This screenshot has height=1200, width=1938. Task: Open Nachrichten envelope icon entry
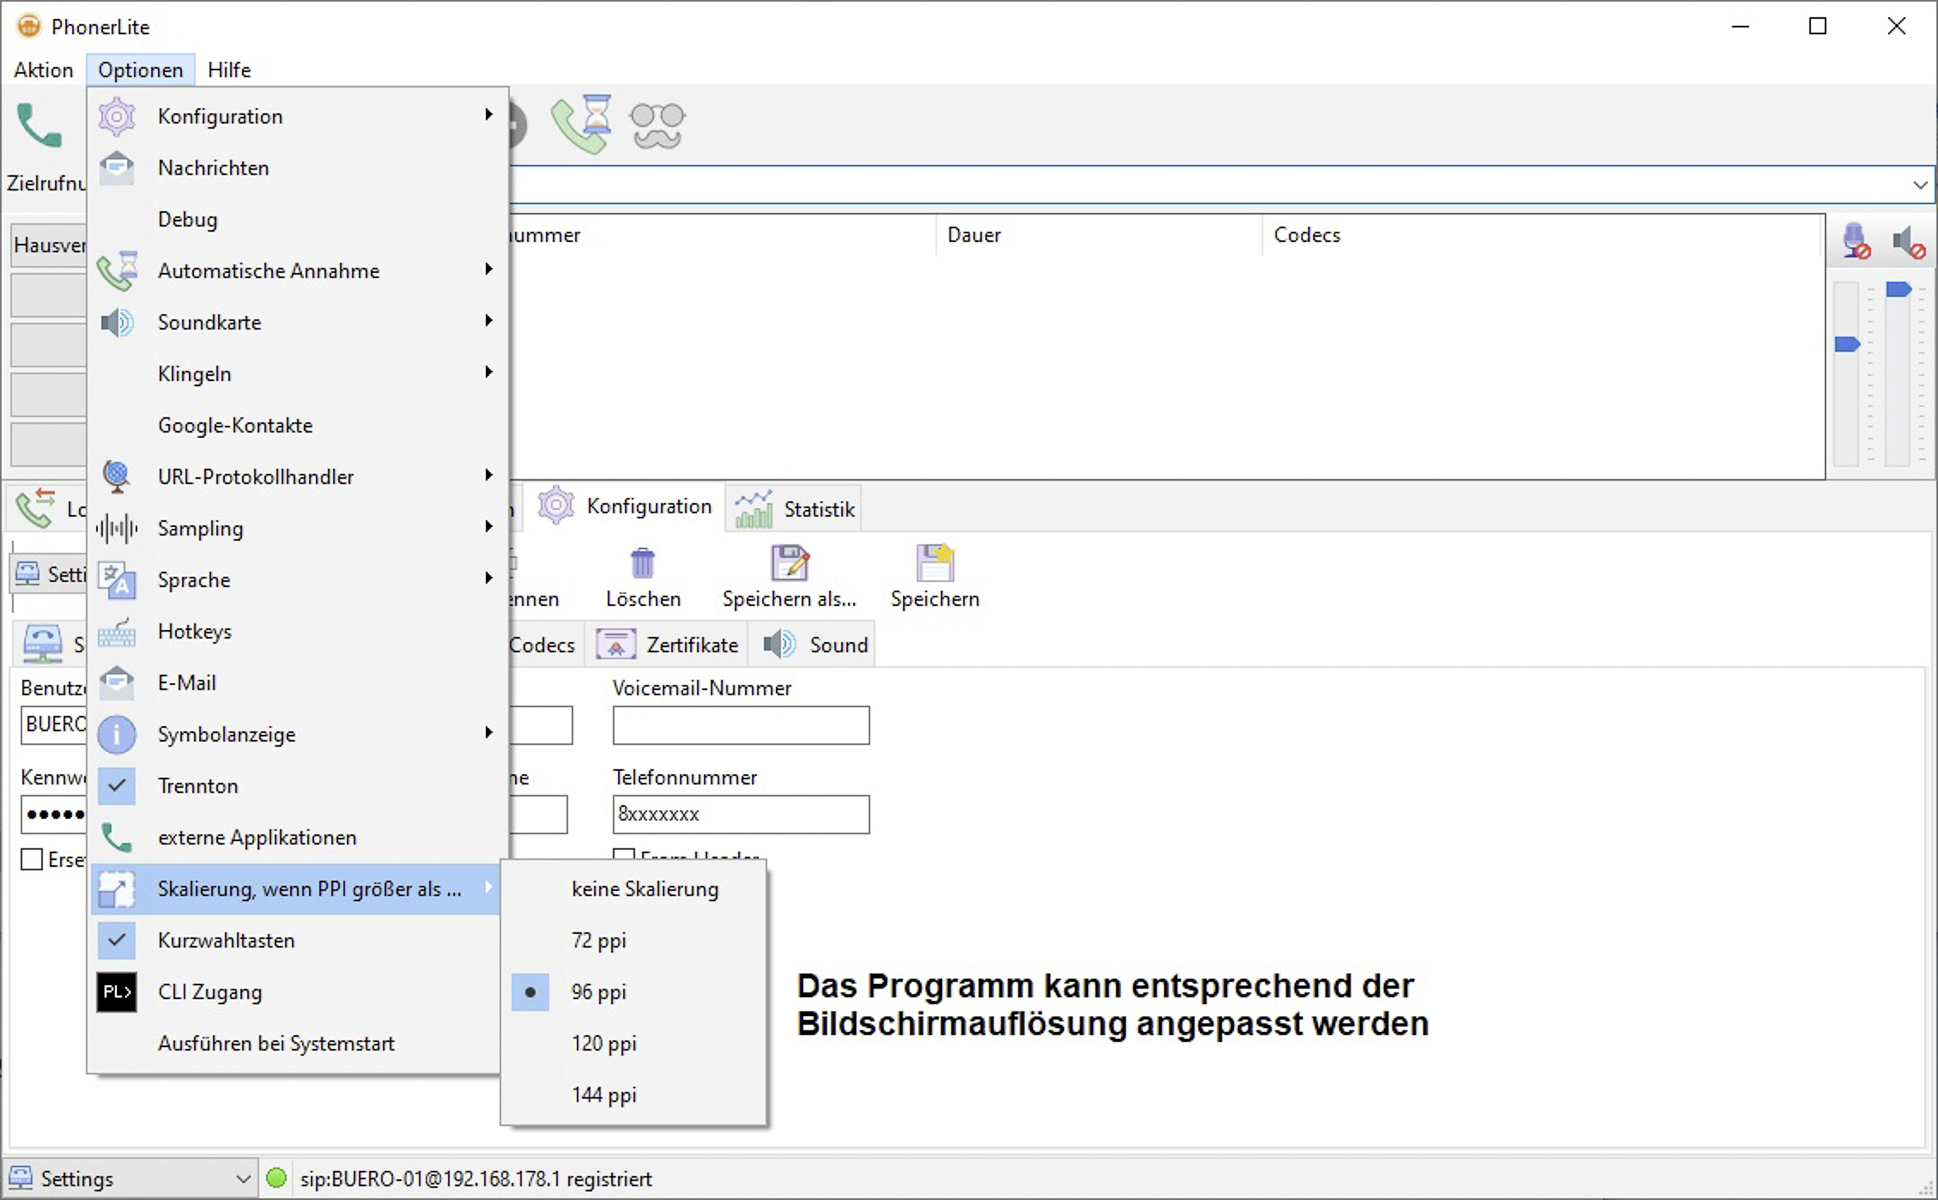(x=117, y=167)
